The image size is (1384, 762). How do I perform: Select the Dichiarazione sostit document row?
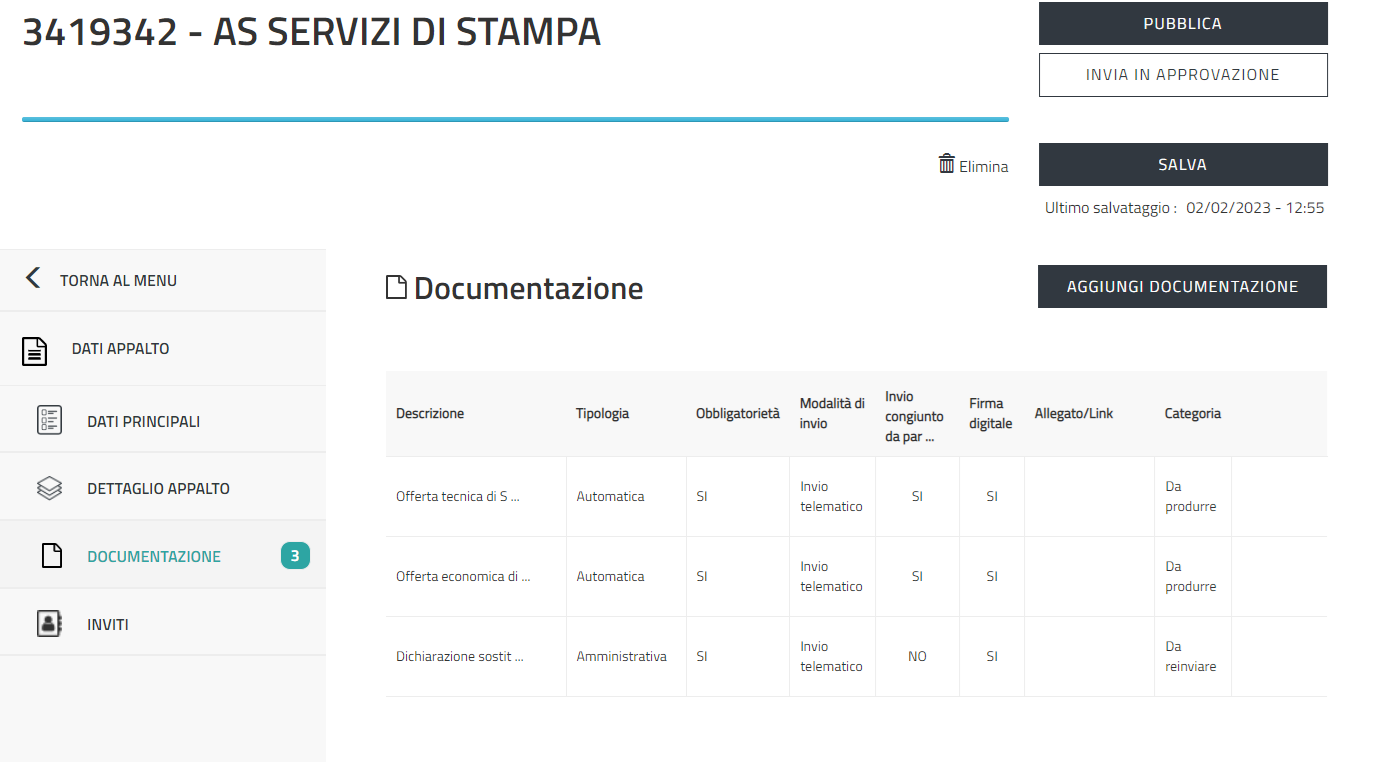click(460, 657)
